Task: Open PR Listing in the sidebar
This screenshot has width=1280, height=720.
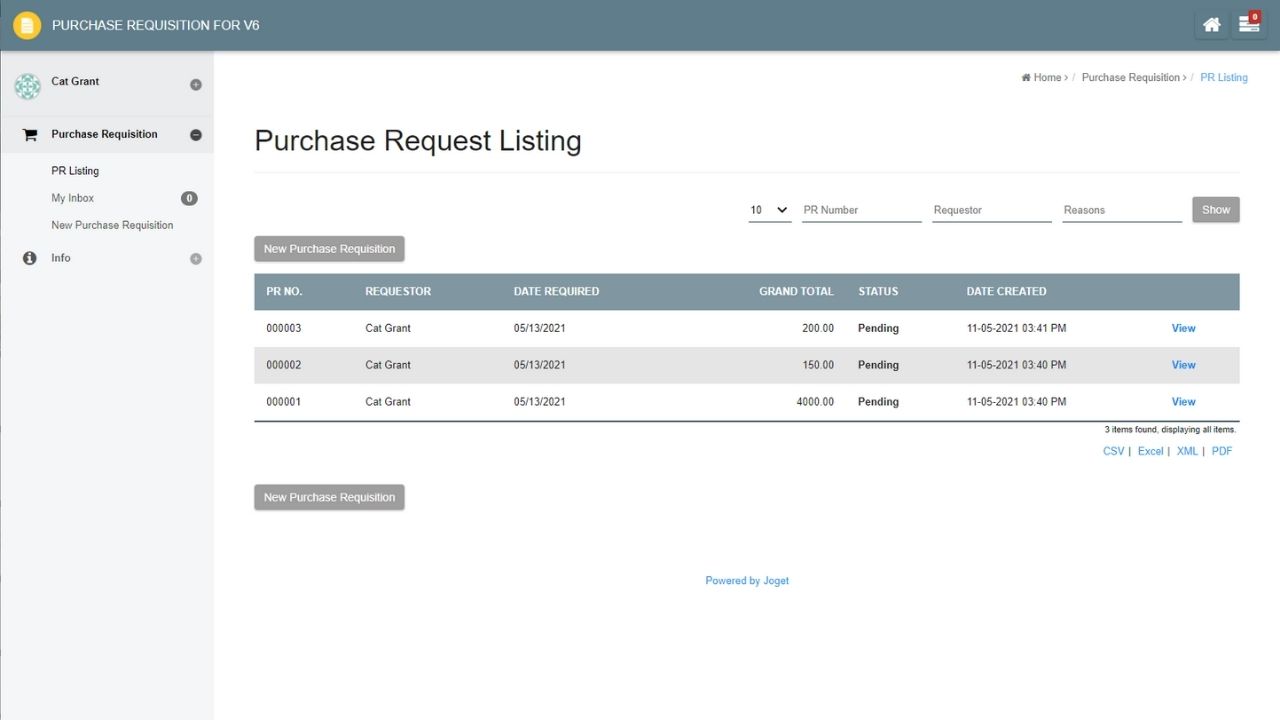Action: coord(75,171)
